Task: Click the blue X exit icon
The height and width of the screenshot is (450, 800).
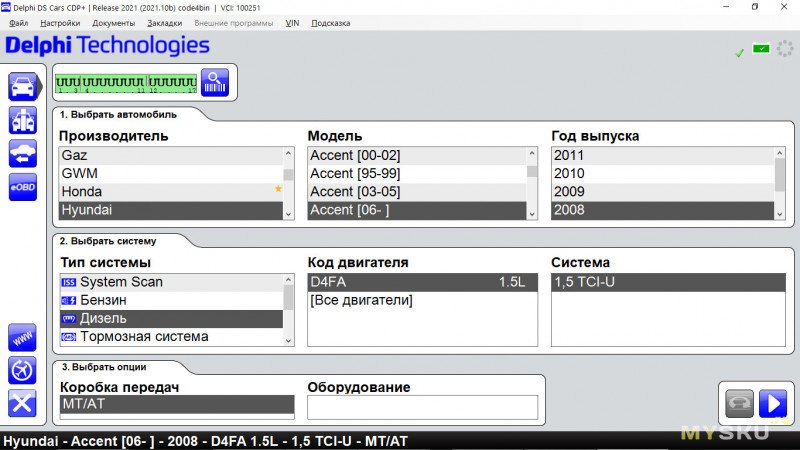Action: 22,404
